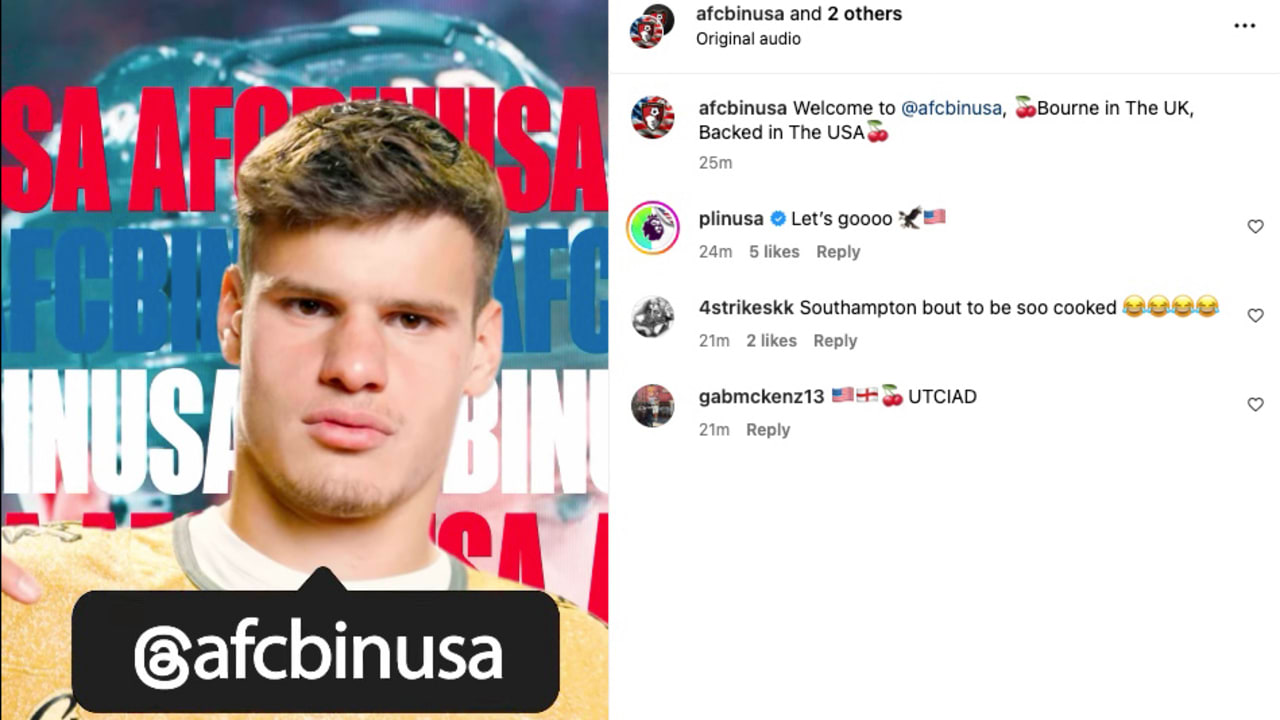This screenshot has height=720, width=1280.
Task: Click the Threads logo on the video sticker
Action: click(x=157, y=656)
